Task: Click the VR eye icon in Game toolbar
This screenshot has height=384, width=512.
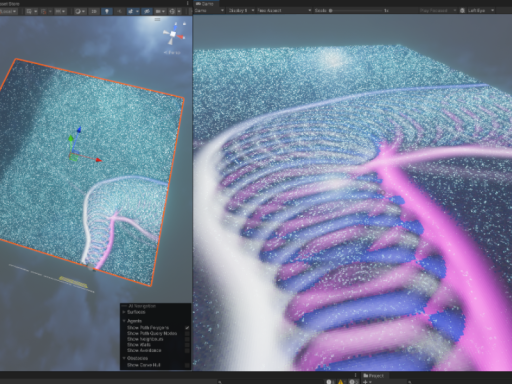Action: point(462,11)
